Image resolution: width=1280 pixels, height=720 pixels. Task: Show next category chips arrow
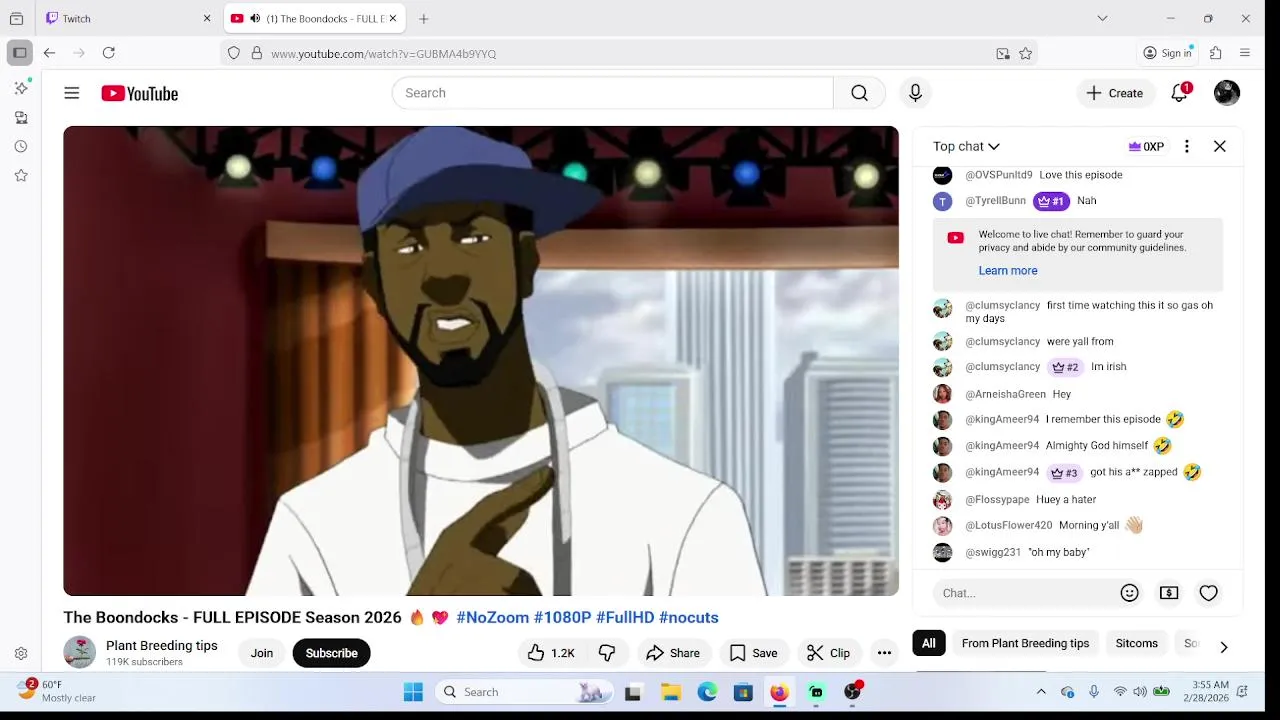tap(1223, 647)
